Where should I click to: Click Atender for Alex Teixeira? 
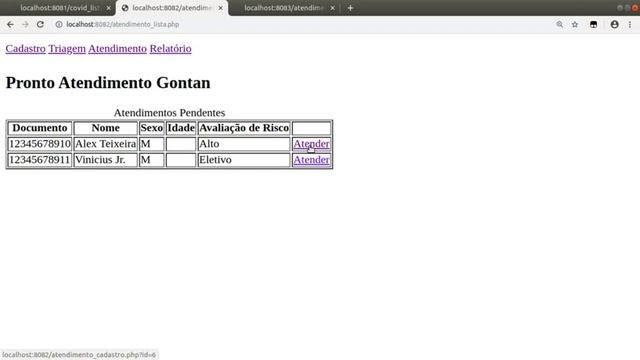tap(311, 144)
